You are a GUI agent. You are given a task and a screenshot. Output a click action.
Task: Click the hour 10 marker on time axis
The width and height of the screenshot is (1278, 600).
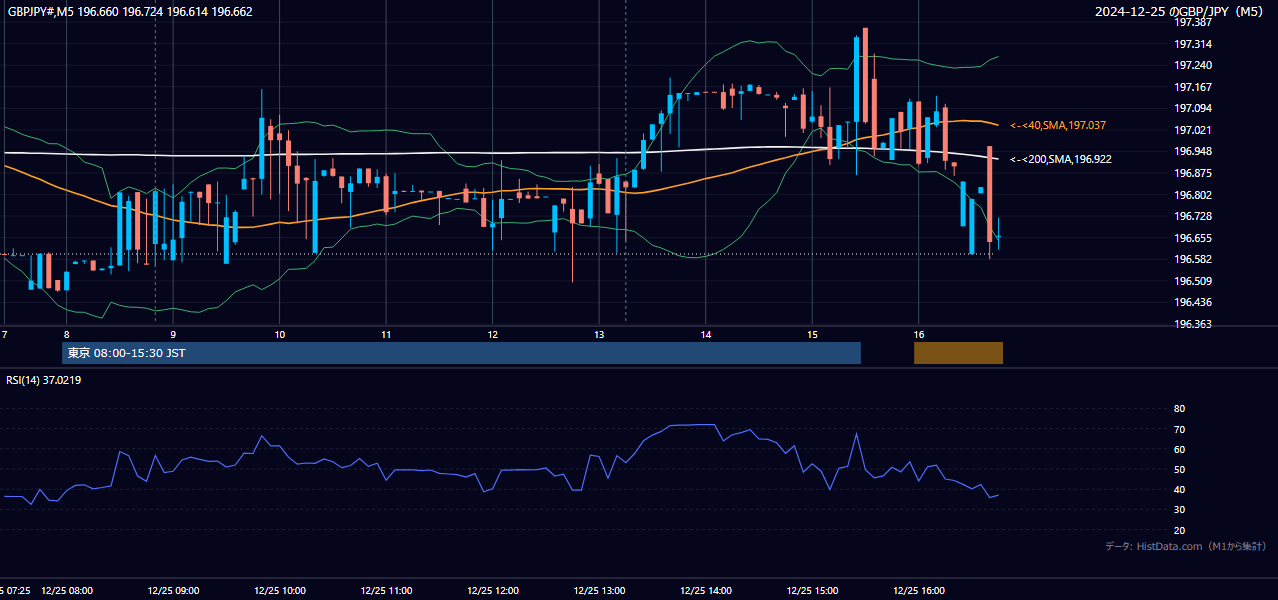click(279, 334)
